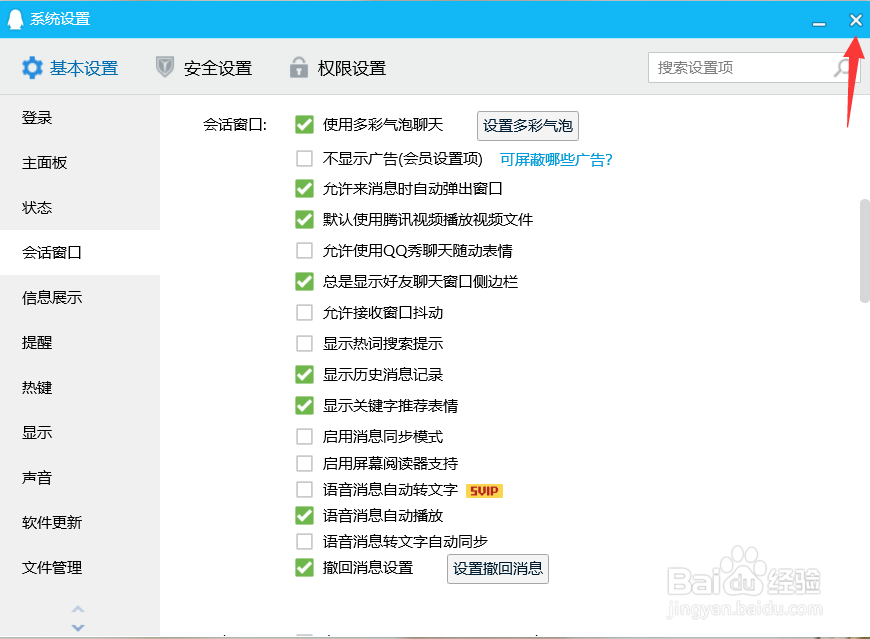This screenshot has height=639, width=870.
Task: Uncheck 允许来消息时自动弹出窗口 checkbox
Action: tap(304, 189)
